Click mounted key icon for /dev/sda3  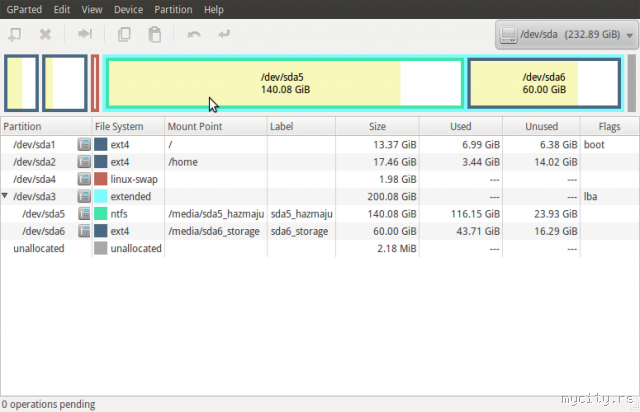pos(84,196)
